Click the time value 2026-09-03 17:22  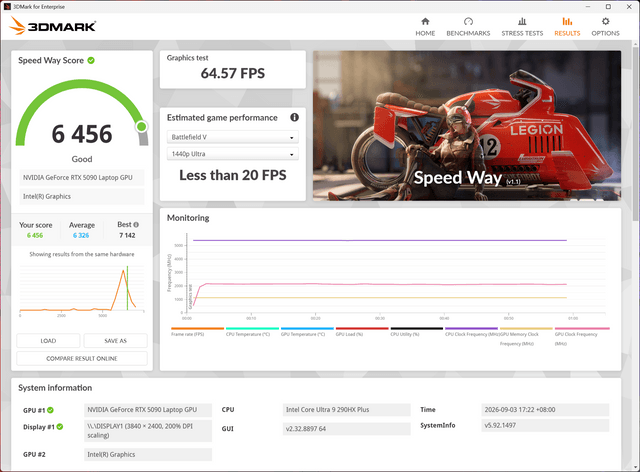tap(545, 410)
